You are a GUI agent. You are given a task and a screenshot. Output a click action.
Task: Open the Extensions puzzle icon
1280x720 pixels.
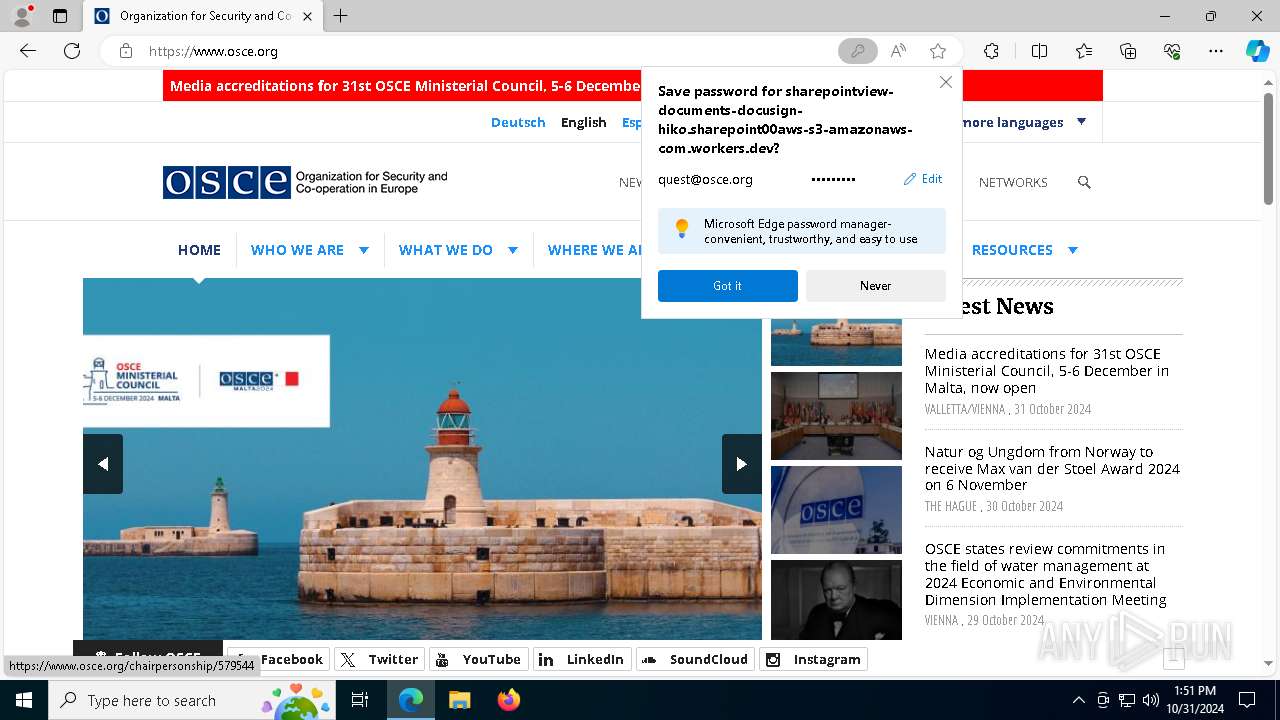(x=991, y=51)
